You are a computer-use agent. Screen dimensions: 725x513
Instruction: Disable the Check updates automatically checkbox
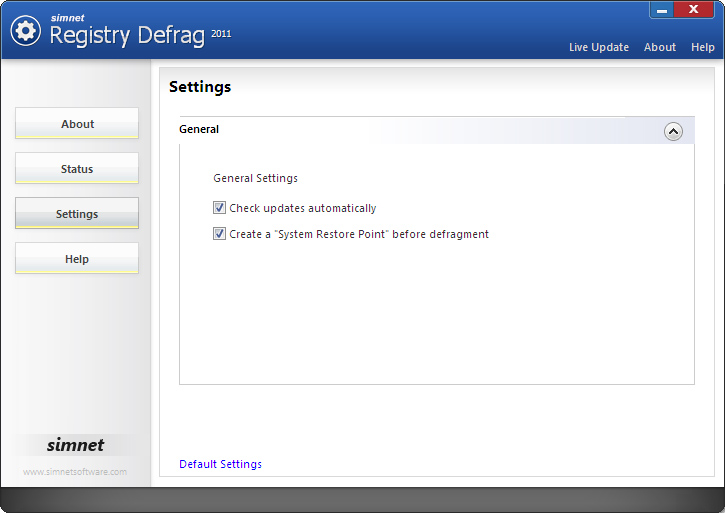(220, 208)
